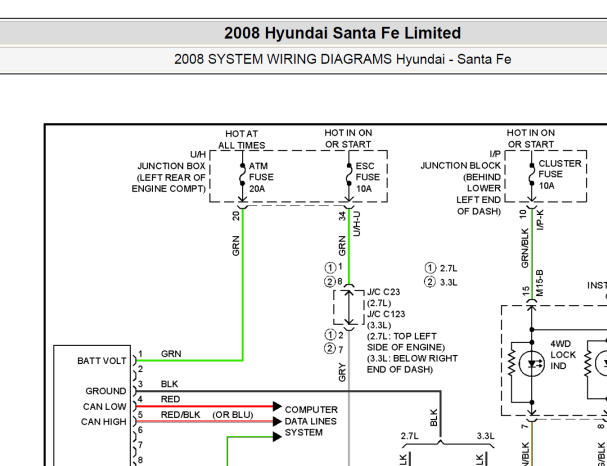607x466 pixels.
Task: Click the GRY wire label below the joint connector
Action: [x=342, y=372]
